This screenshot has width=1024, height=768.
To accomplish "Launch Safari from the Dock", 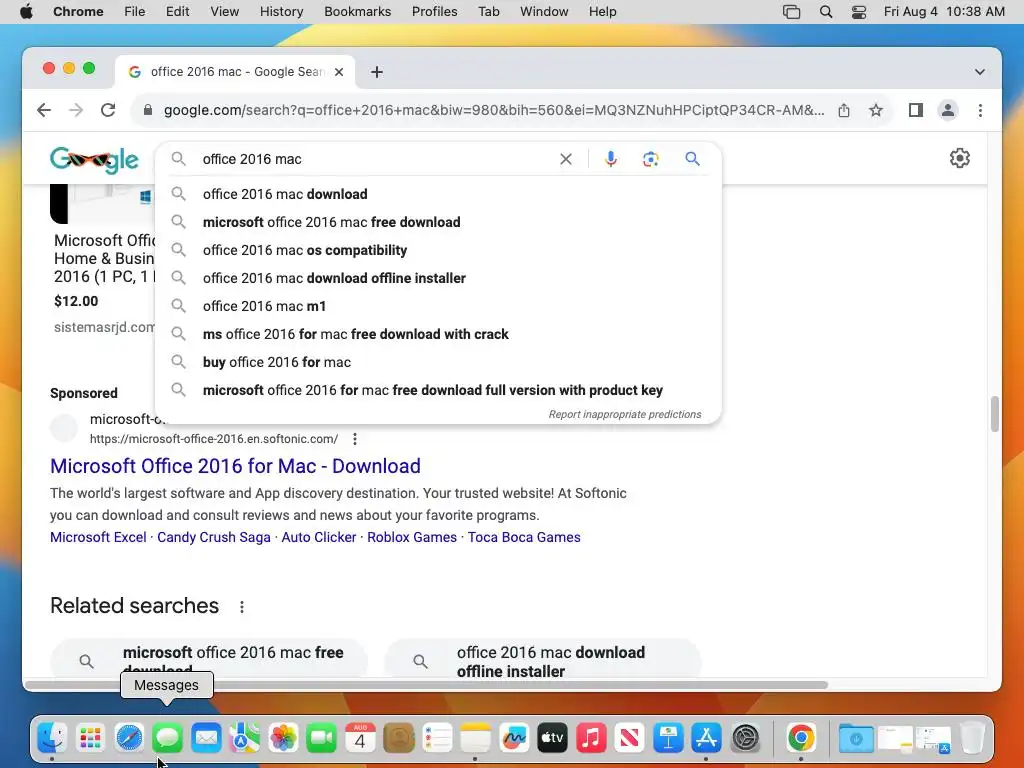I will coord(129,738).
